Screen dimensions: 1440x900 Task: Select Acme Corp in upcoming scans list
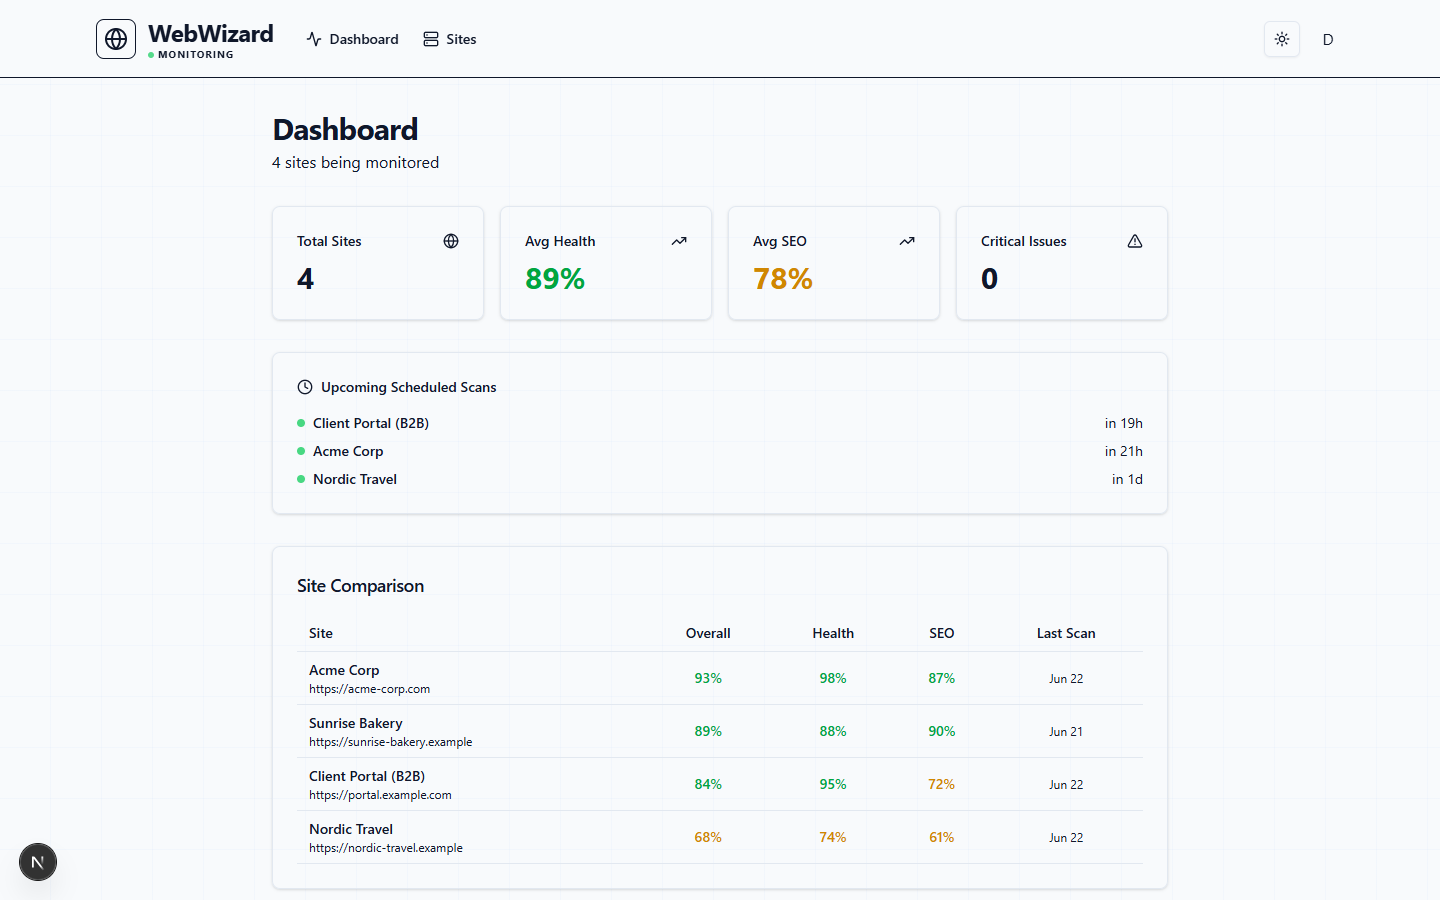coord(348,451)
